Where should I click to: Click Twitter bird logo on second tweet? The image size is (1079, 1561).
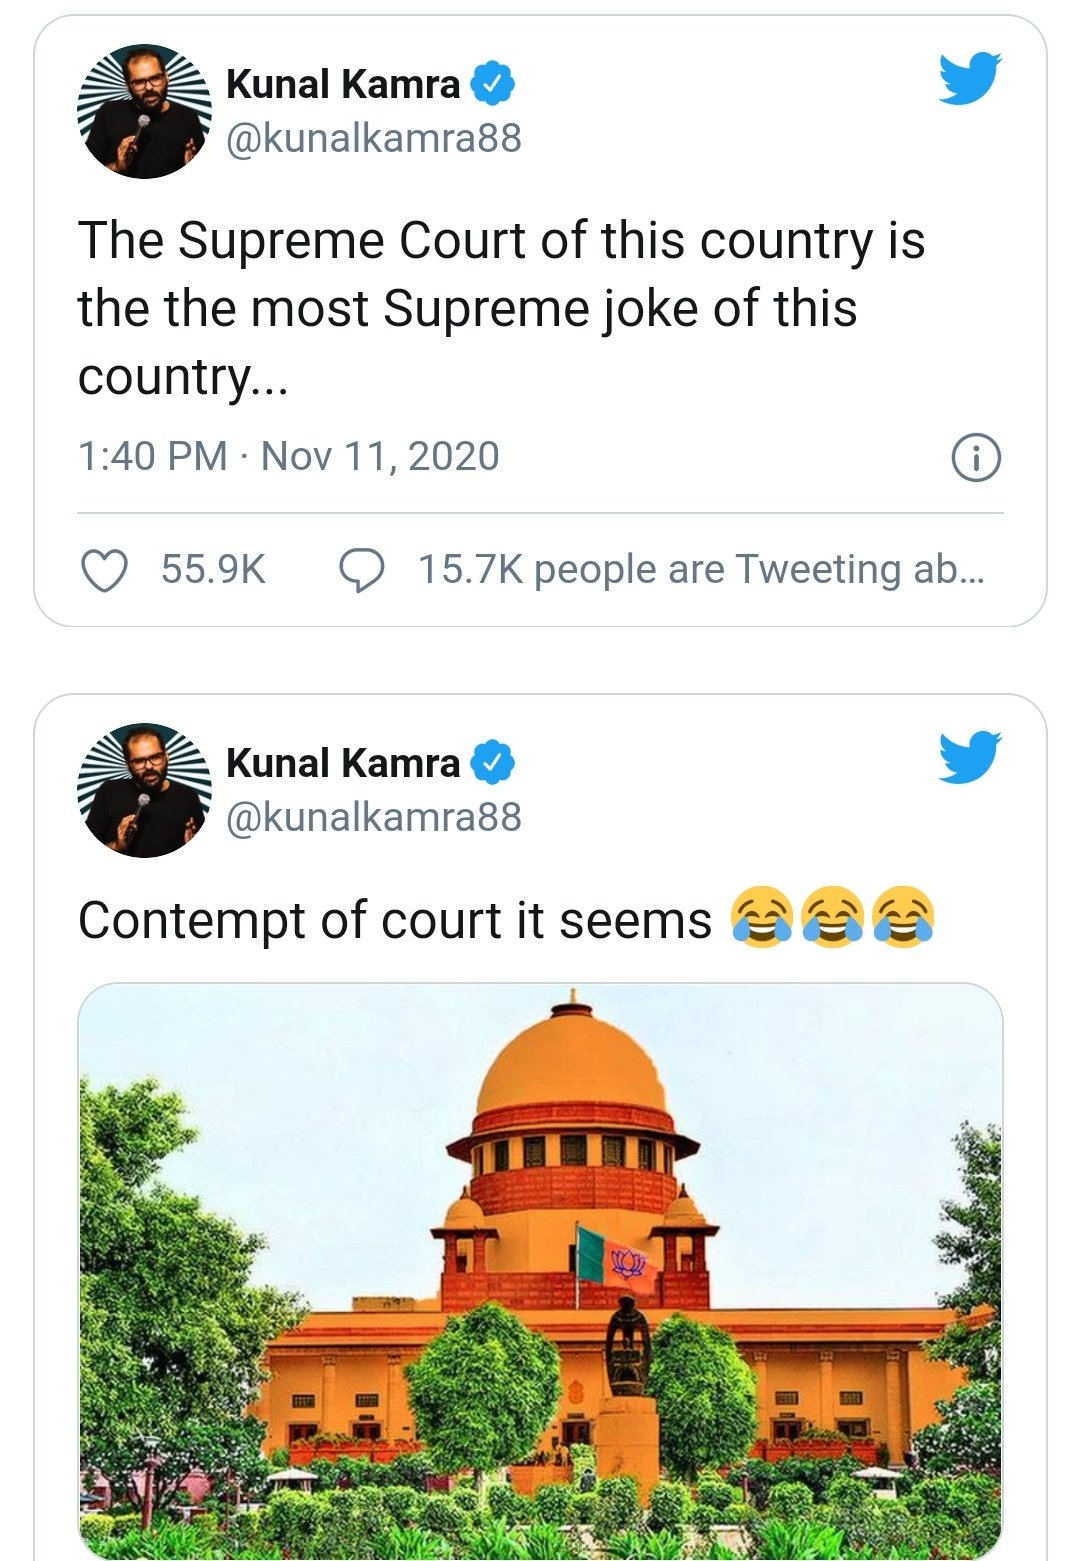pos(969,757)
